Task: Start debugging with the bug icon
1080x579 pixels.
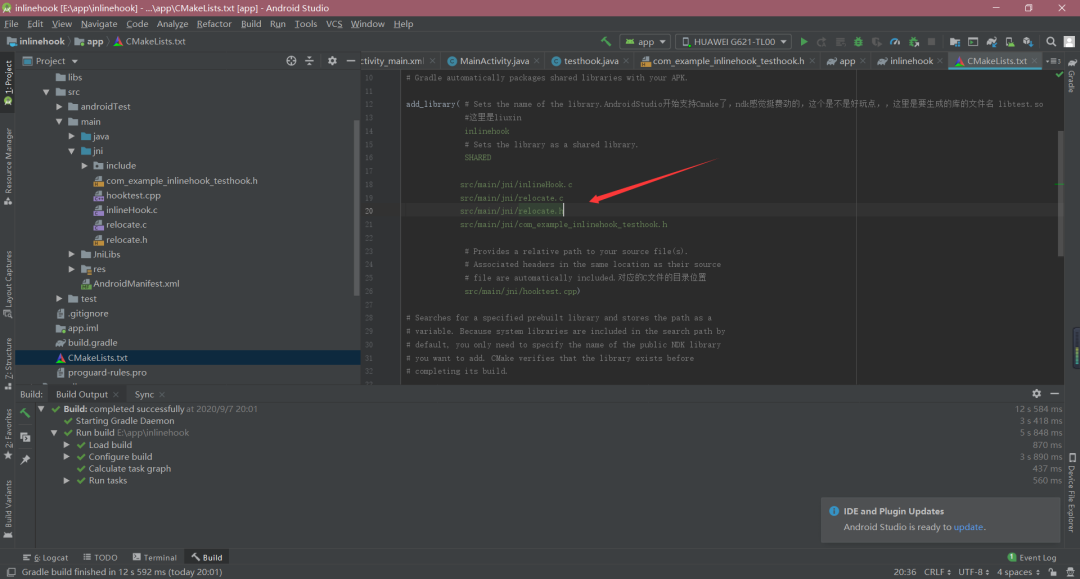Action: coord(858,42)
